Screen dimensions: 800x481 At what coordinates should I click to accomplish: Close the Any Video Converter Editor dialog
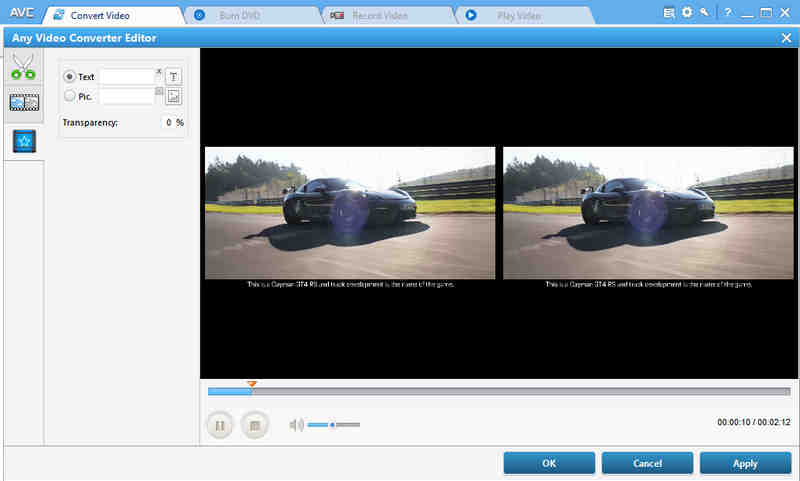click(786, 38)
